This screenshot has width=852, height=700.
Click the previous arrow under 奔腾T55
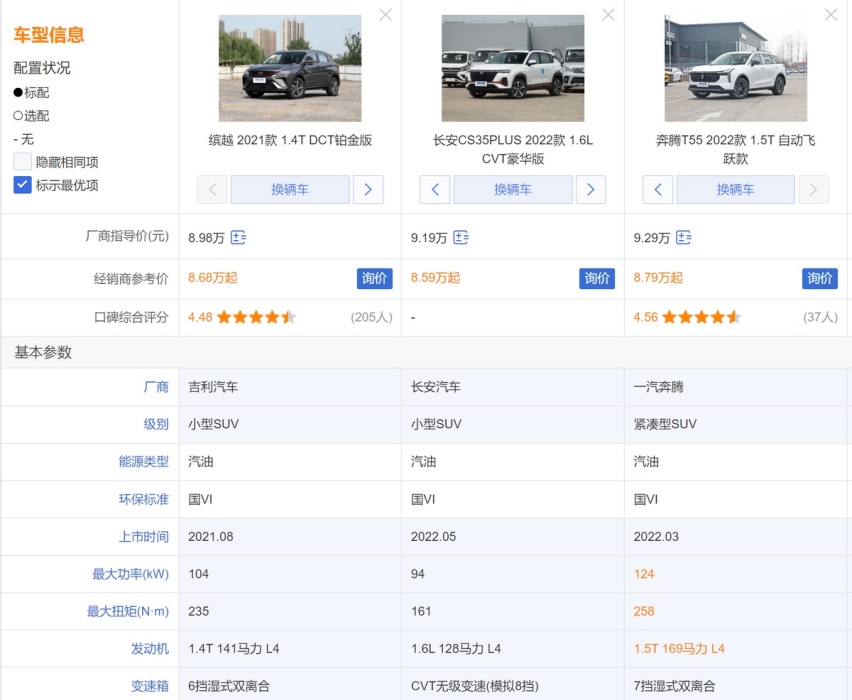[657, 190]
